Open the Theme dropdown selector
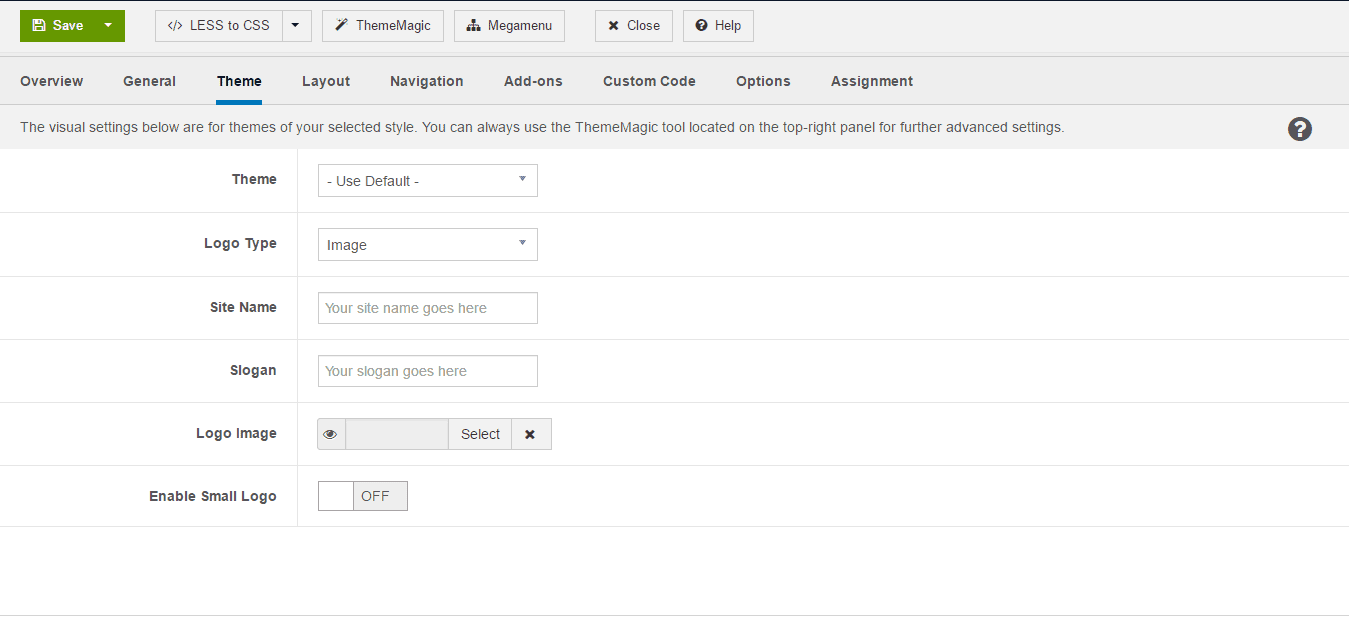1349x617 pixels. [427, 181]
